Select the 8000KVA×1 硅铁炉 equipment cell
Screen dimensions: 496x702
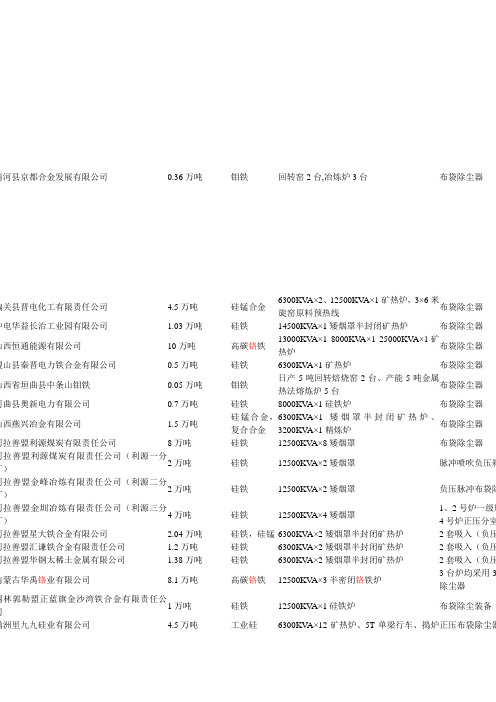tap(314, 404)
